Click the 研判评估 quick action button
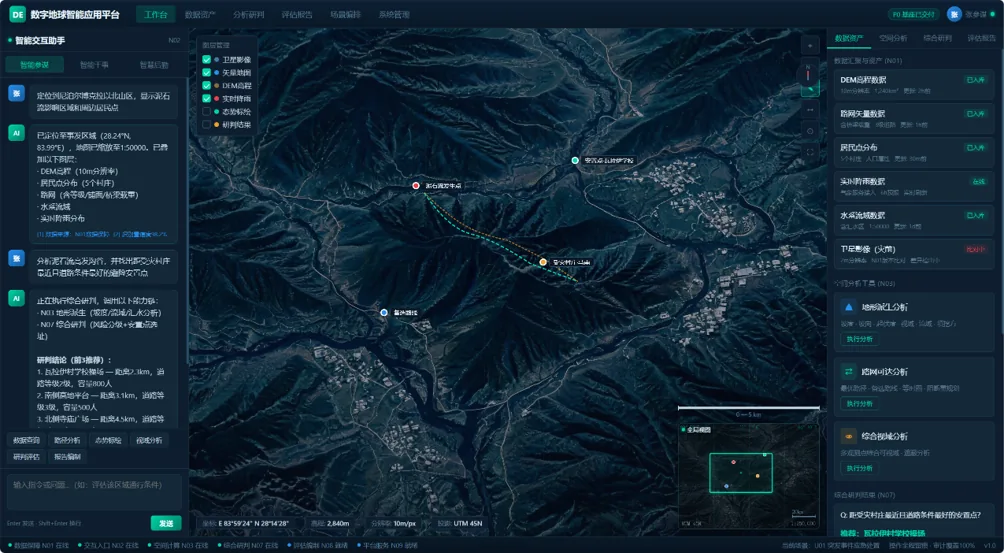 pyautogui.click(x=26, y=457)
